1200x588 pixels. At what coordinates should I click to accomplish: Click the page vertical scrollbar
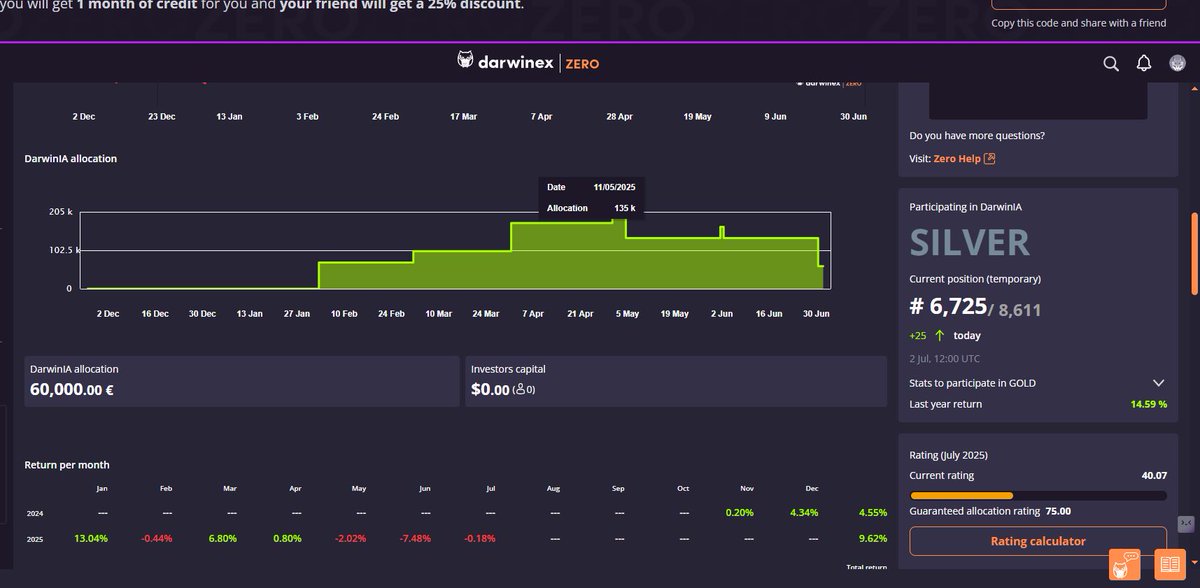coord(1195,254)
